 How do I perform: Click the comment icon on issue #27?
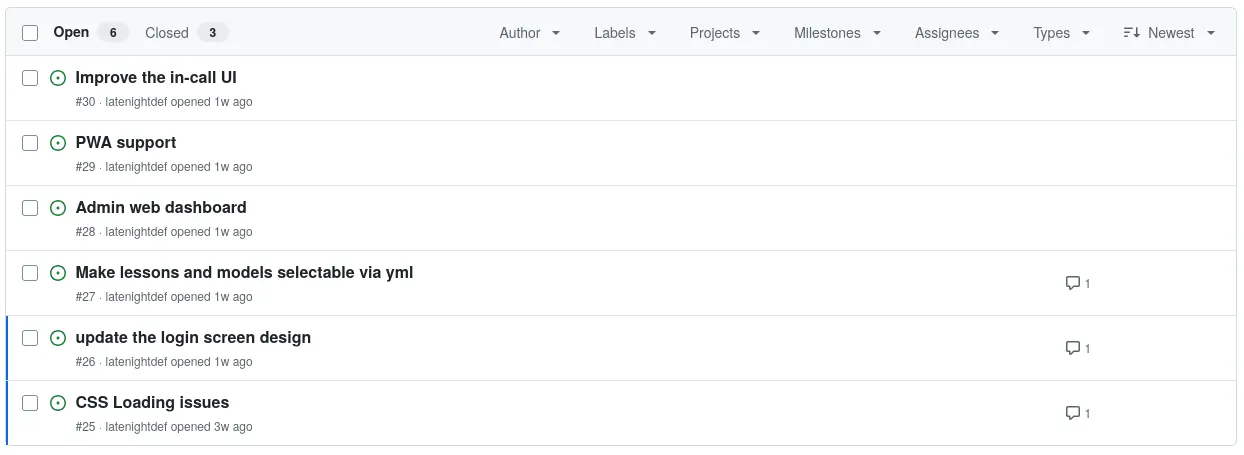pyautogui.click(x=1073, y=283)
